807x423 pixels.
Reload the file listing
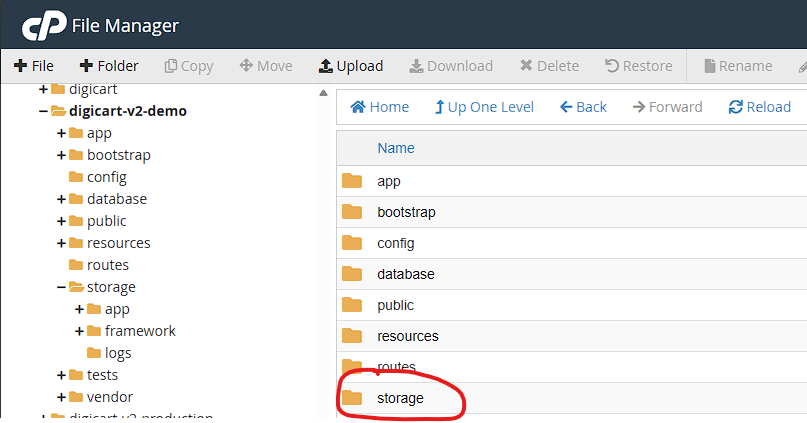tap(759, 107)
